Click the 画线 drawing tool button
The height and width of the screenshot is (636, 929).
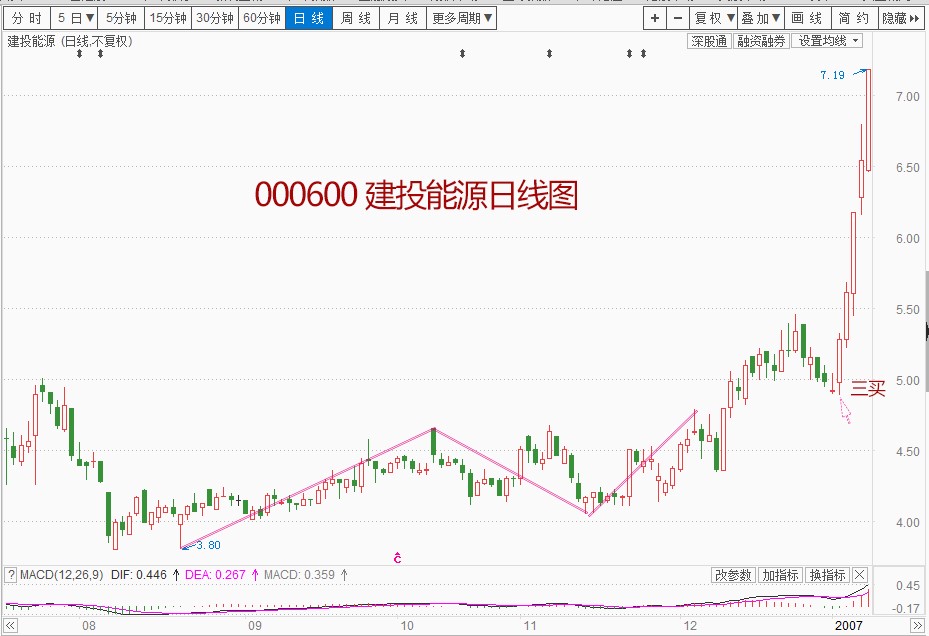tap(806, 18)
